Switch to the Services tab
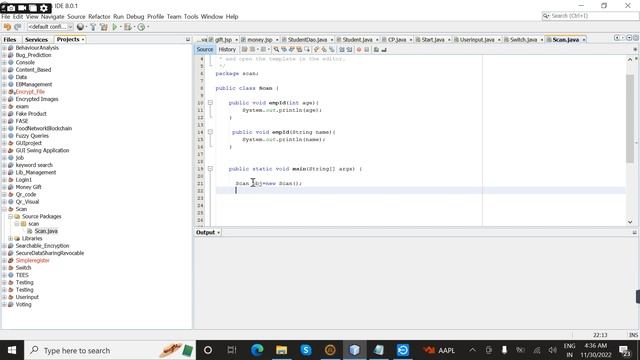This screenshot has width=640, height=360. click(x=36, y=40)
